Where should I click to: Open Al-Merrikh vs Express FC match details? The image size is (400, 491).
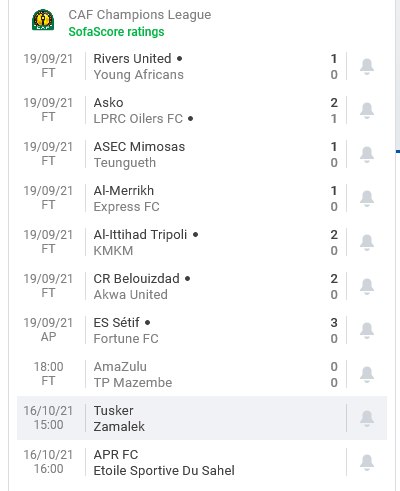point(182,198)
